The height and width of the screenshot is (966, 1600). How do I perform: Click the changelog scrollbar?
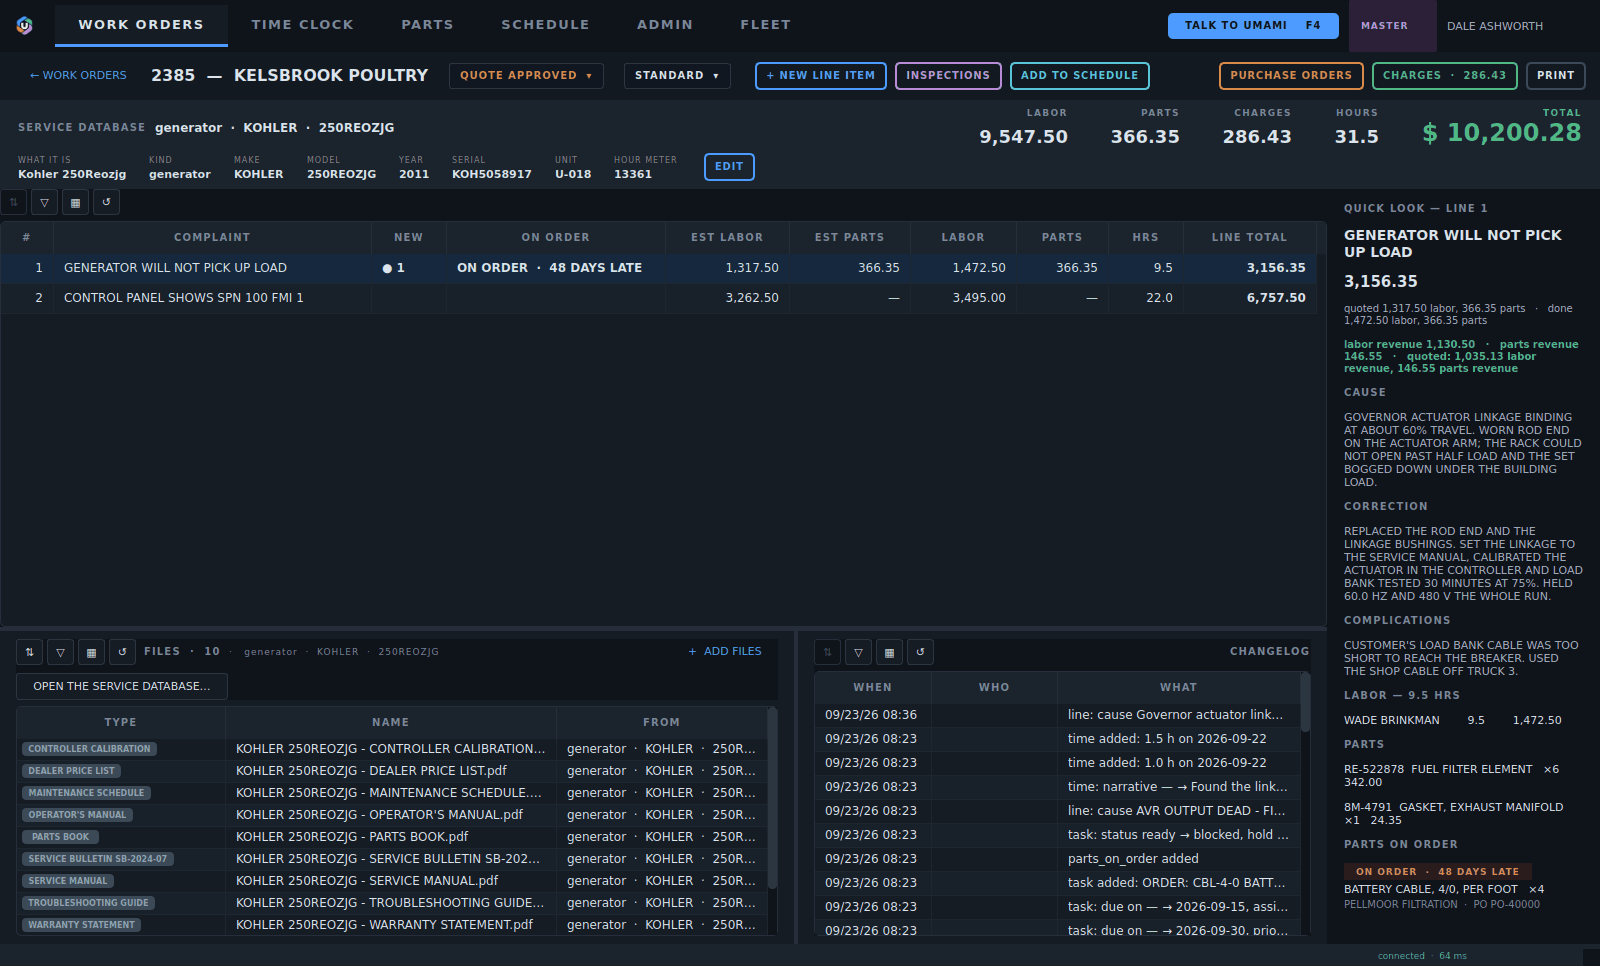click(1304, 704)
